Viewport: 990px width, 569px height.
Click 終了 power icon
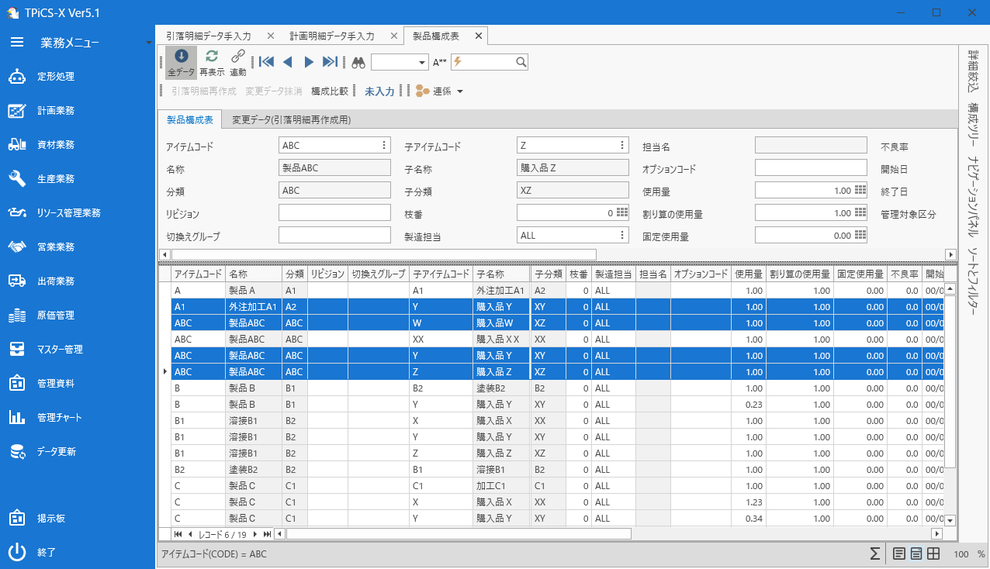pyautogui.click(x=17, y=553)
